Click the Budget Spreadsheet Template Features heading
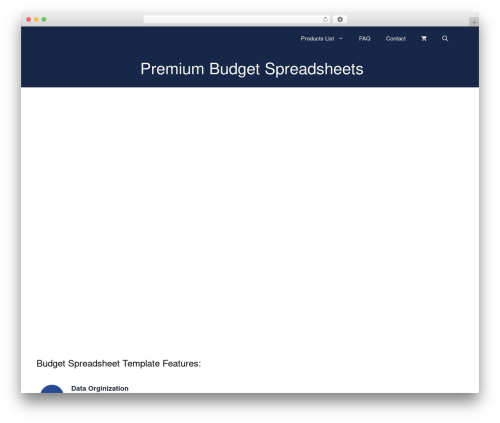 [x=119, y=364]
